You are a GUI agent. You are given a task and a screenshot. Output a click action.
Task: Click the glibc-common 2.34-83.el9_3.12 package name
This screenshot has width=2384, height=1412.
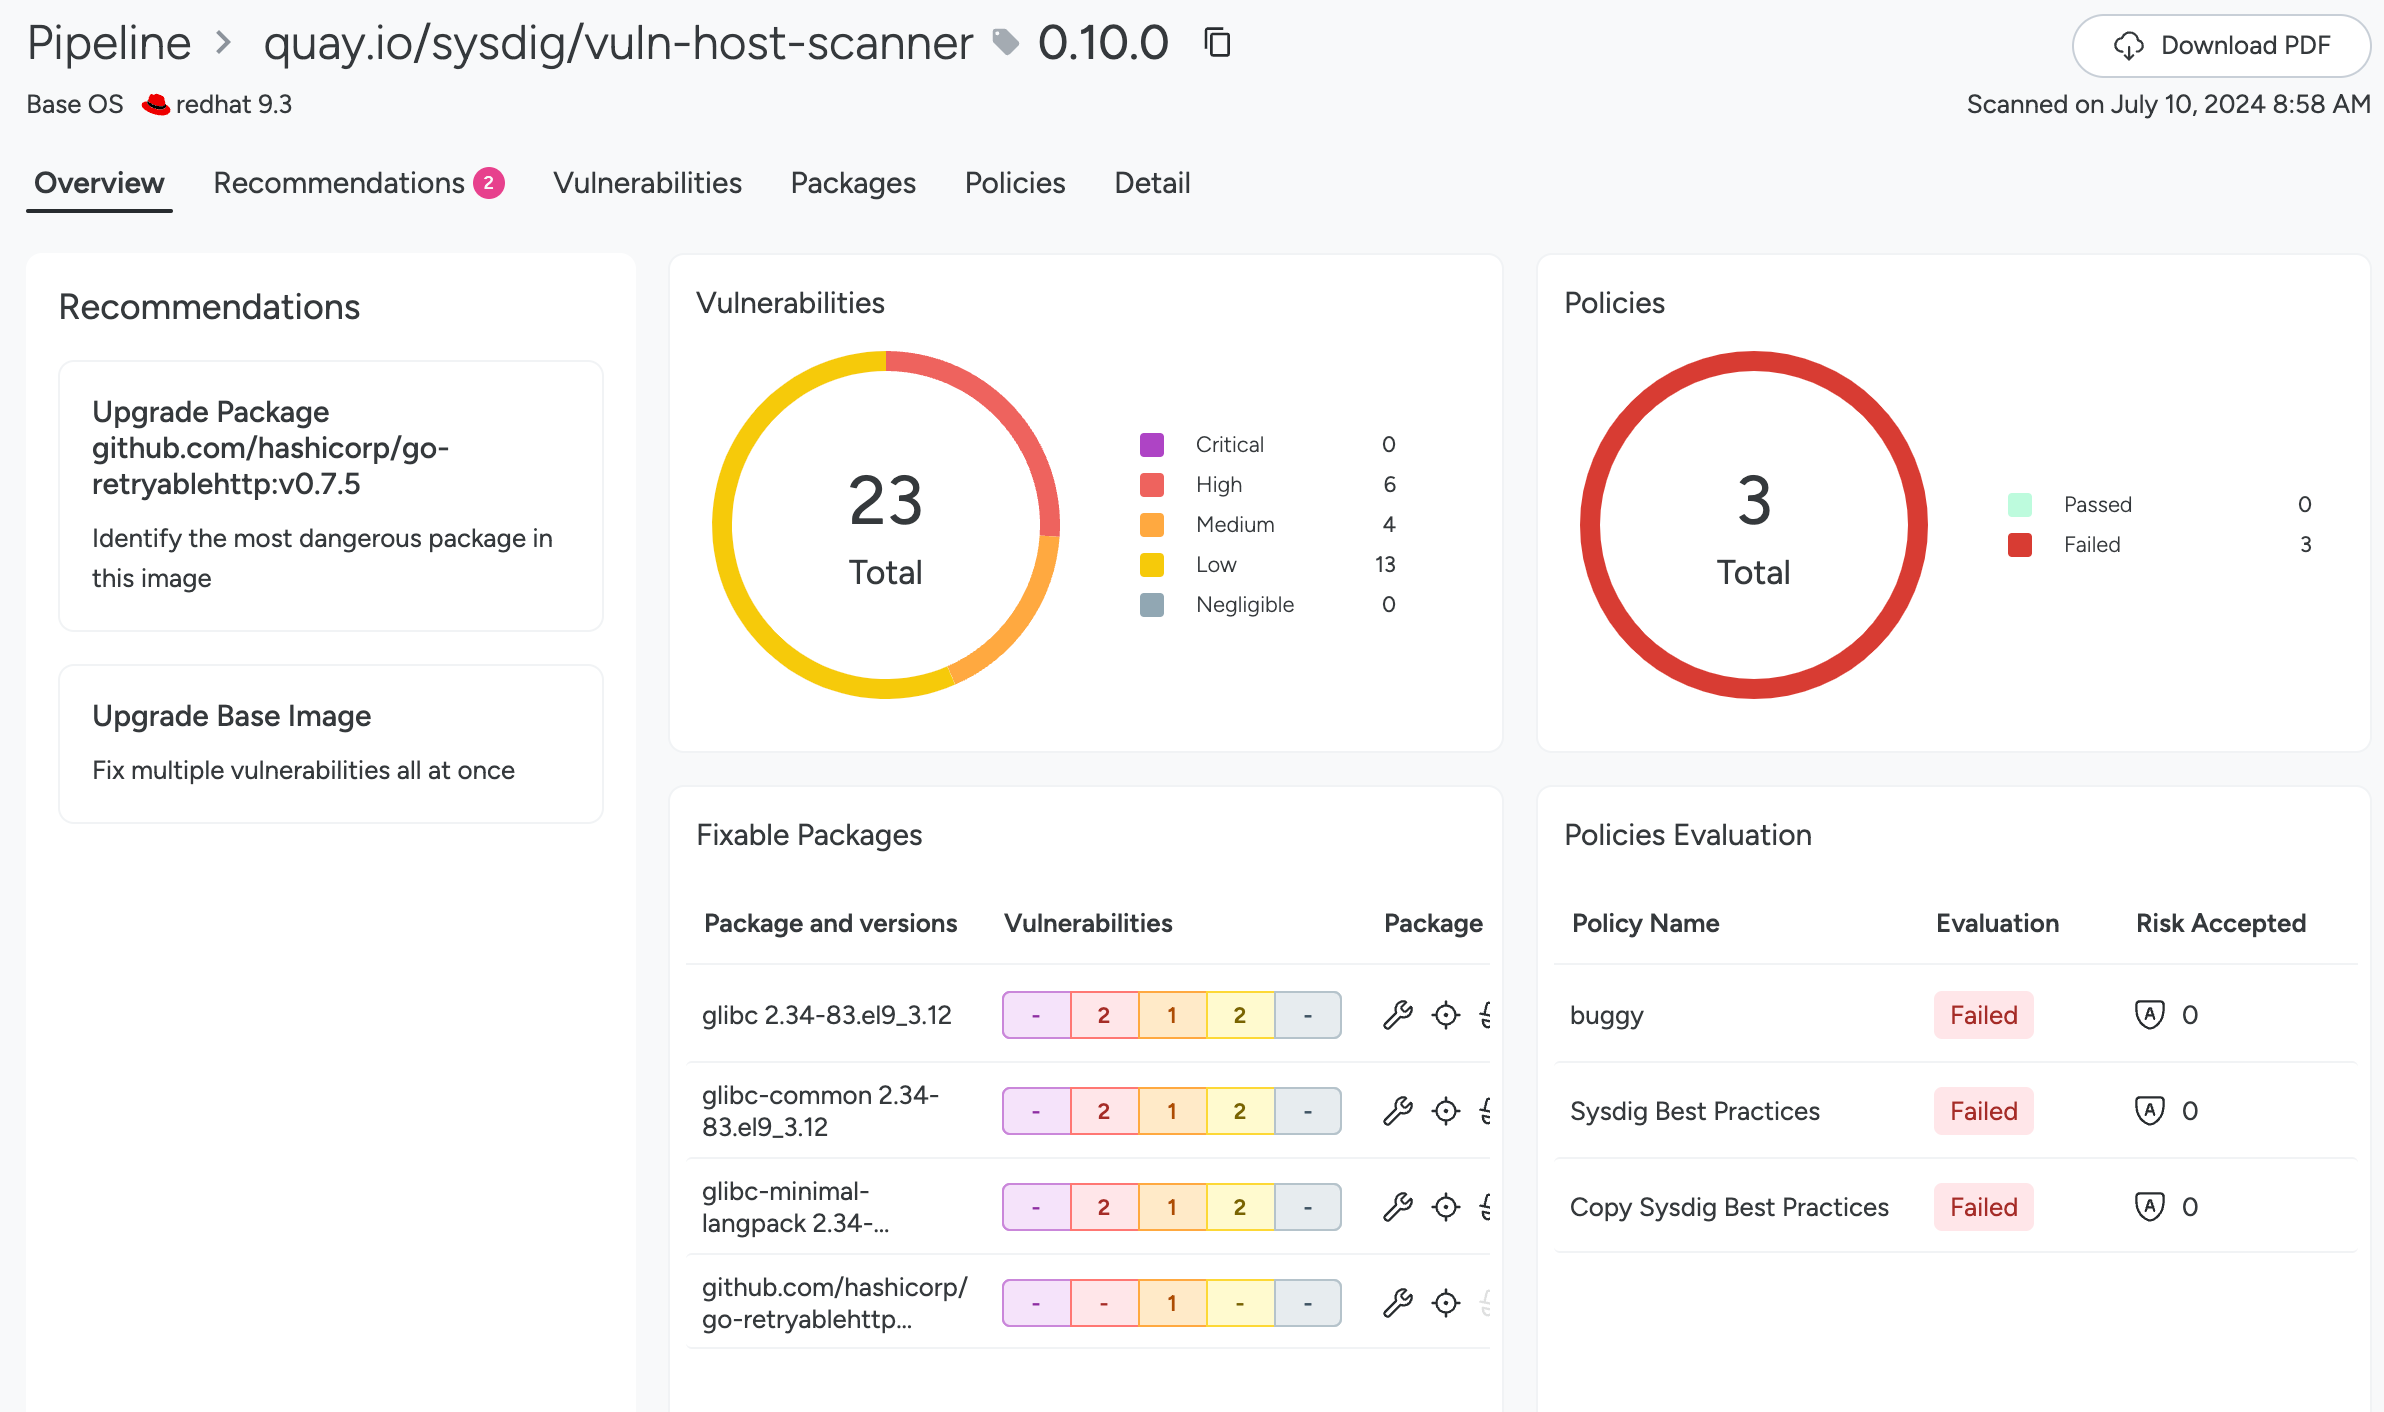pyautogui.click(x=820, y=1111)
